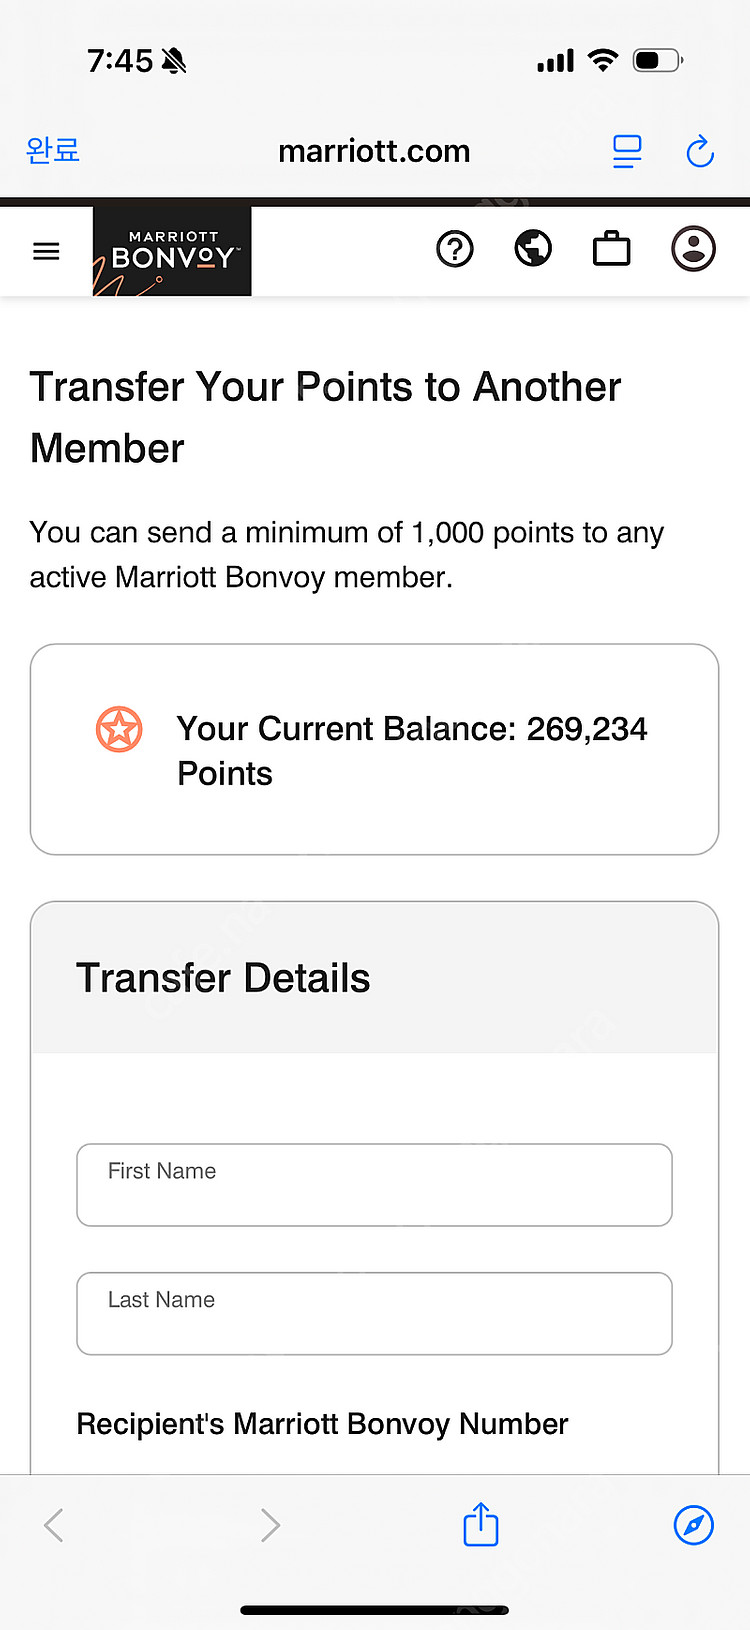
Task: Open the account profile icon
Action: 693,249
